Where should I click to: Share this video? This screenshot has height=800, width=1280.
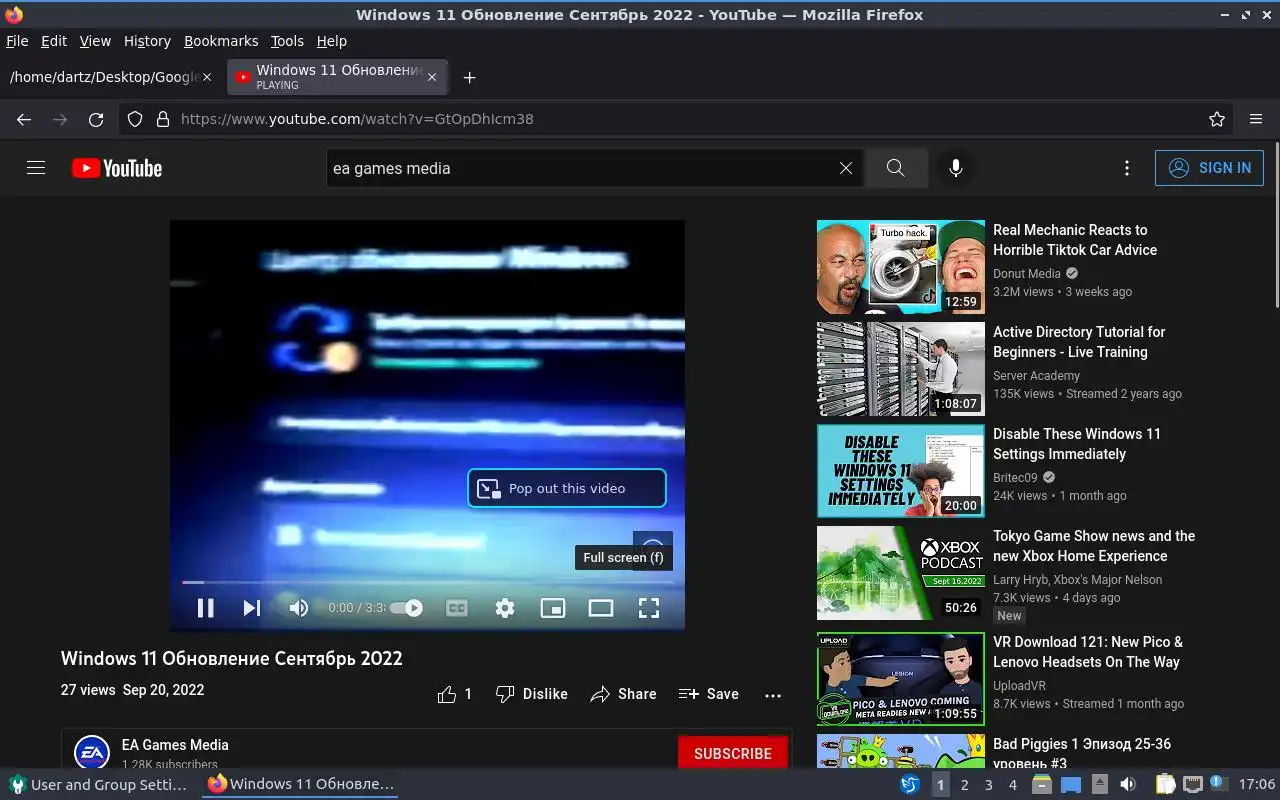click(623, 694)
